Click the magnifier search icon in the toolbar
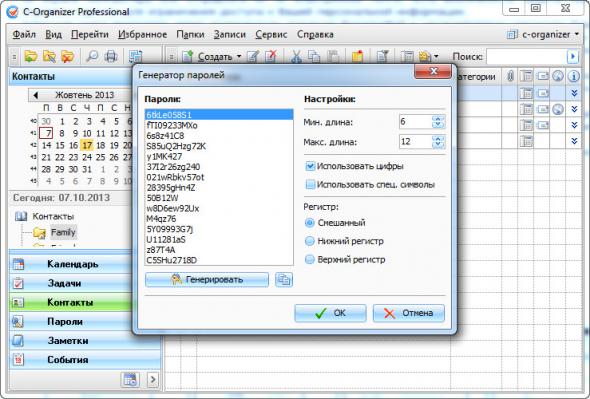The width and height of the screenshot is (590, 399). 92,56
